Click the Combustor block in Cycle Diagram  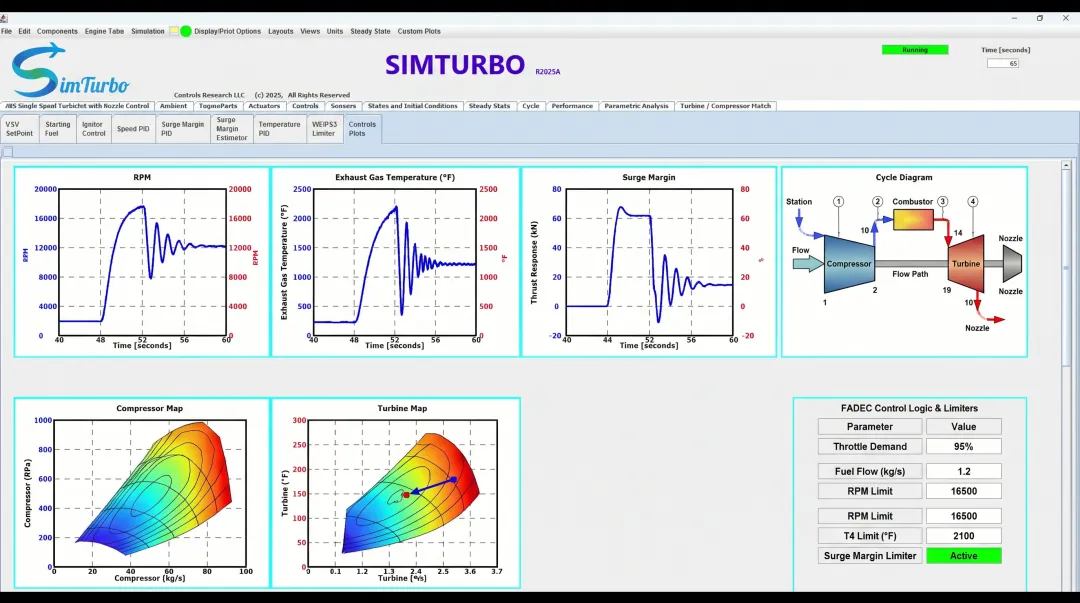tap(913, 220)
